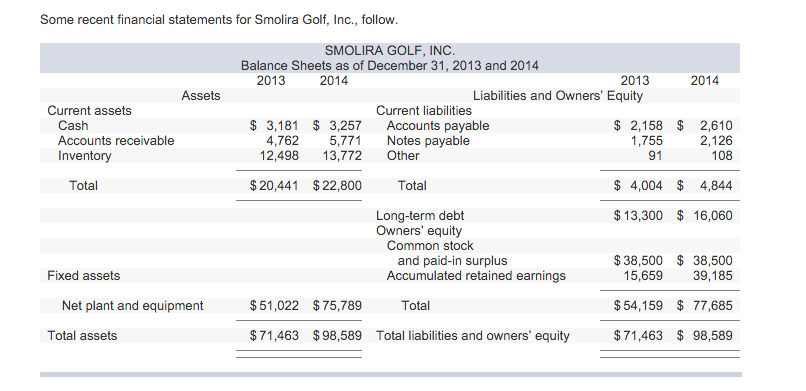This screenshot has width=806, height=391.
Task: Select Total liabilities and owners' equity label
Action: point(473,336)
